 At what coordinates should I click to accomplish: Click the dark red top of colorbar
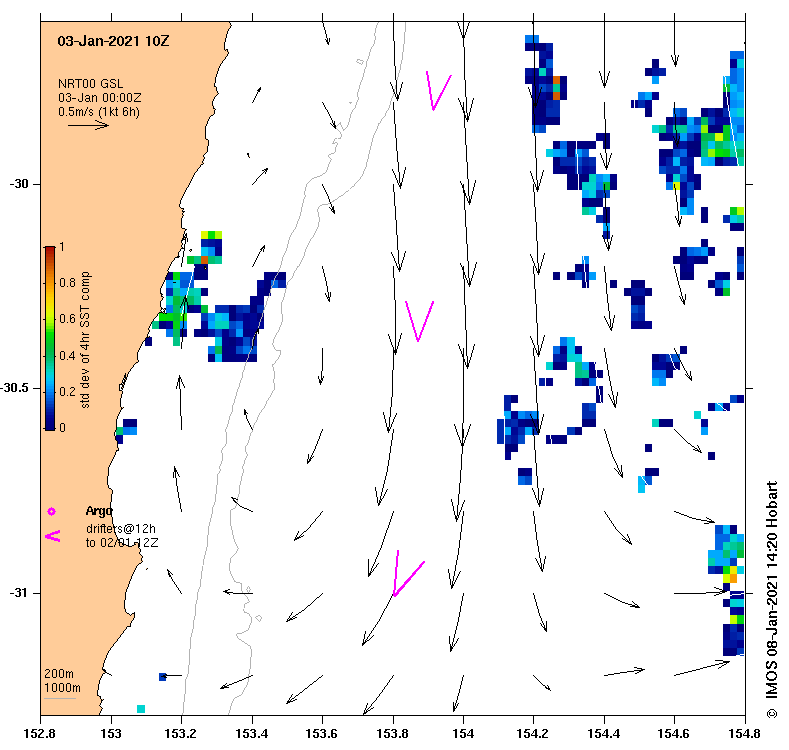point(50,250)
